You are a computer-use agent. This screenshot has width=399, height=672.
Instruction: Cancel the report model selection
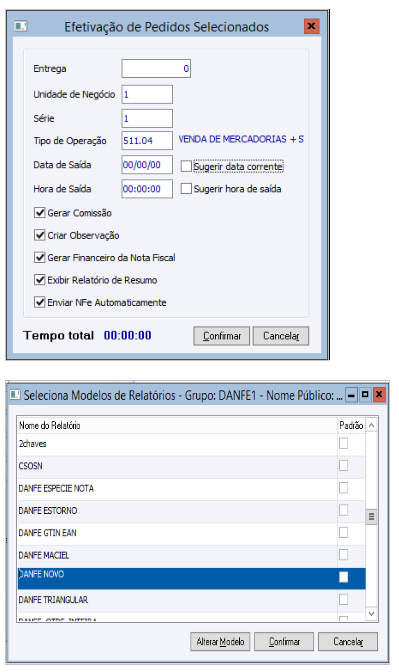click(x=348, y=642)
